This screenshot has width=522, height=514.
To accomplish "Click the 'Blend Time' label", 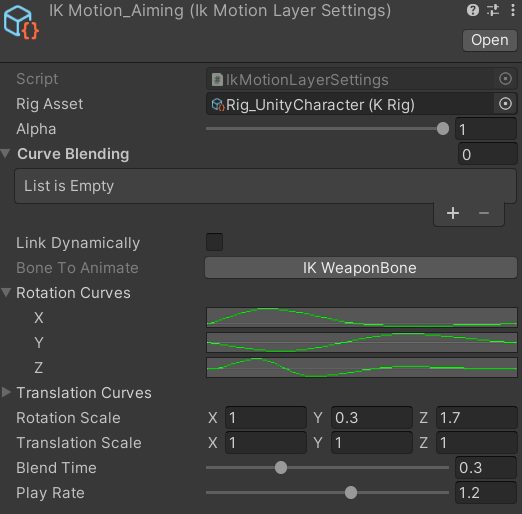I will [x=56, y=467].
